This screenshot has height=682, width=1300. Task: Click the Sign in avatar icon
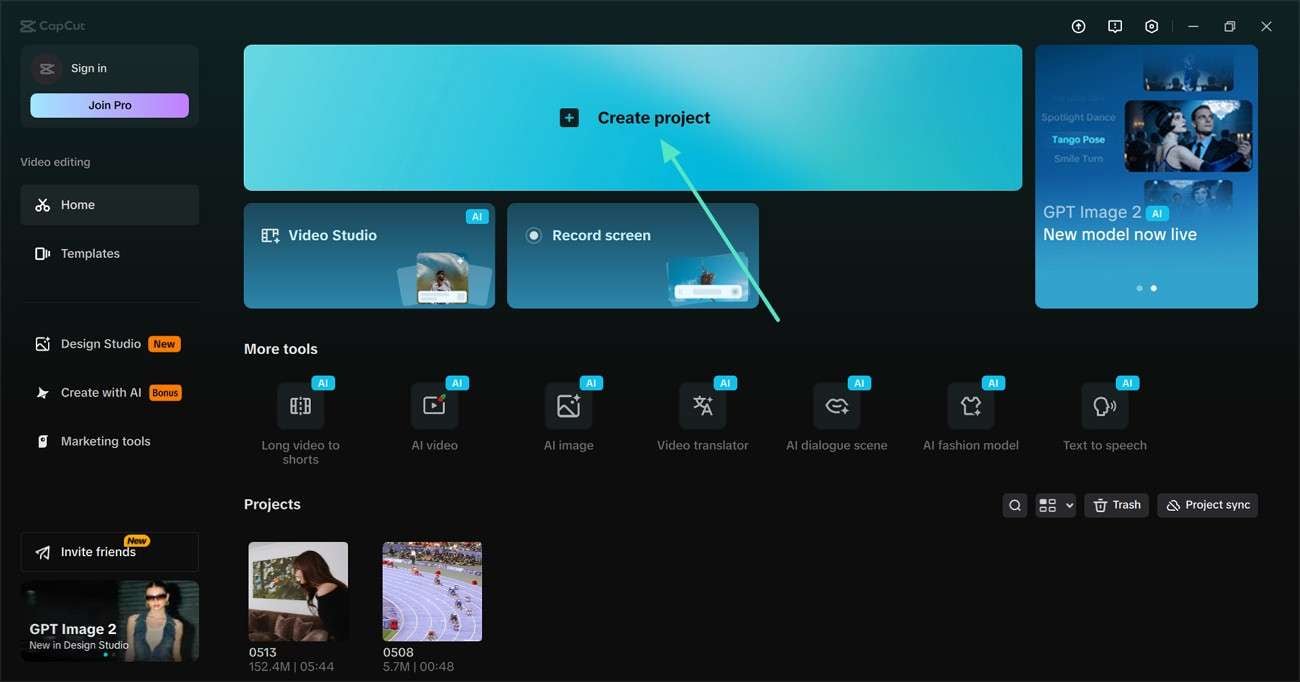click(x=46, y=68)
